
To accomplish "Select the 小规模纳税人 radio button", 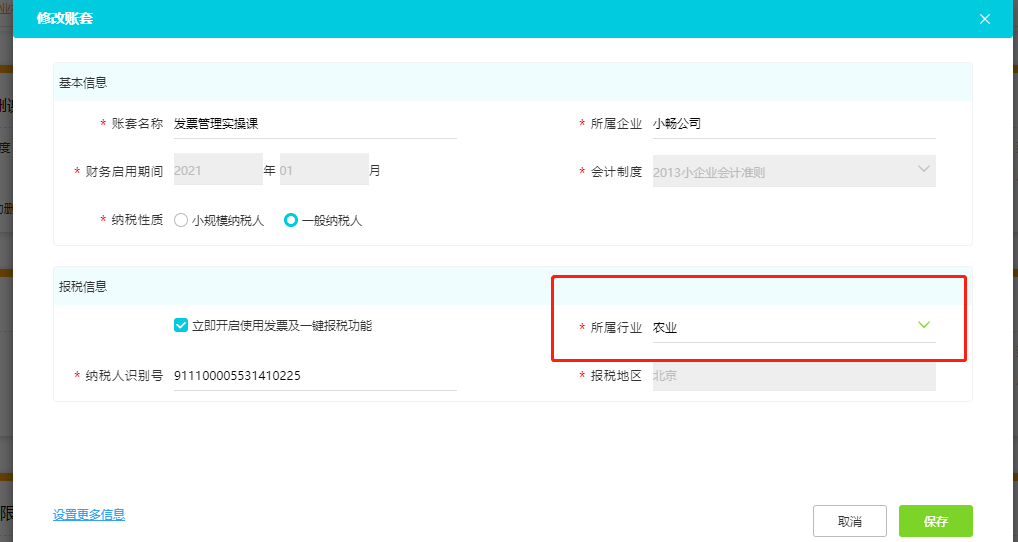I will [x=181, y=220].
